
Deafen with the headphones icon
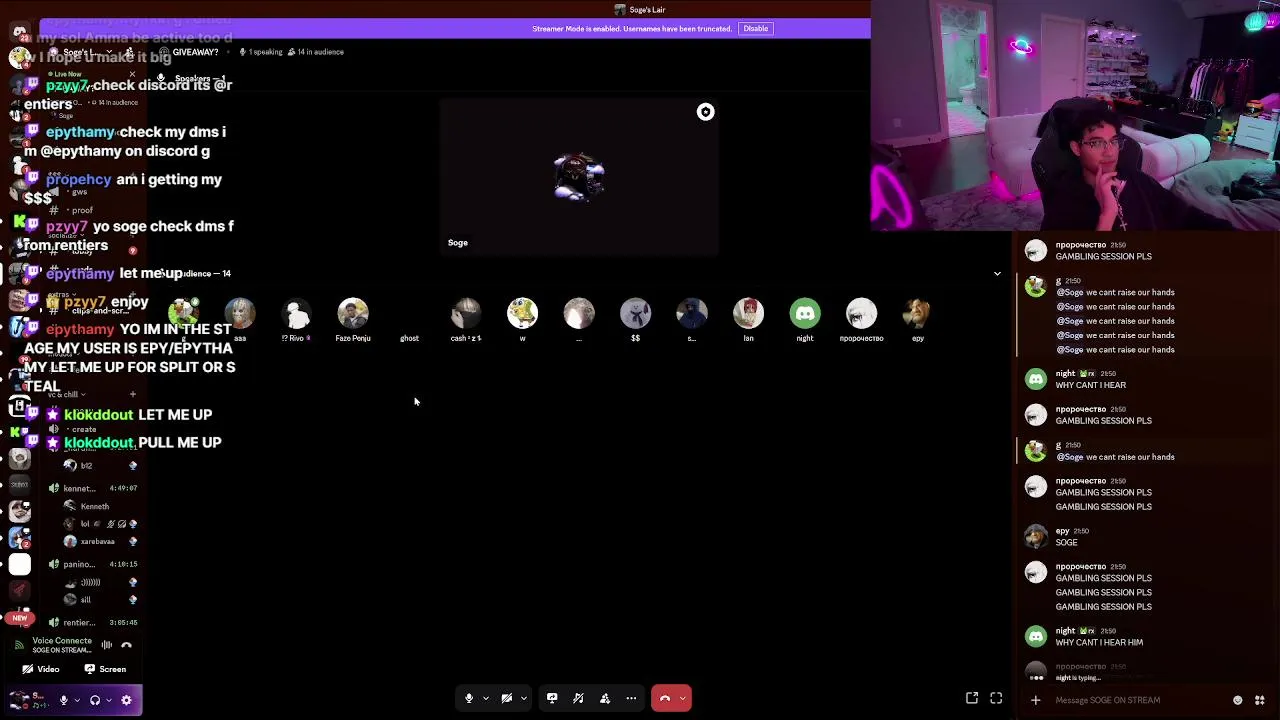click(95, 700)
